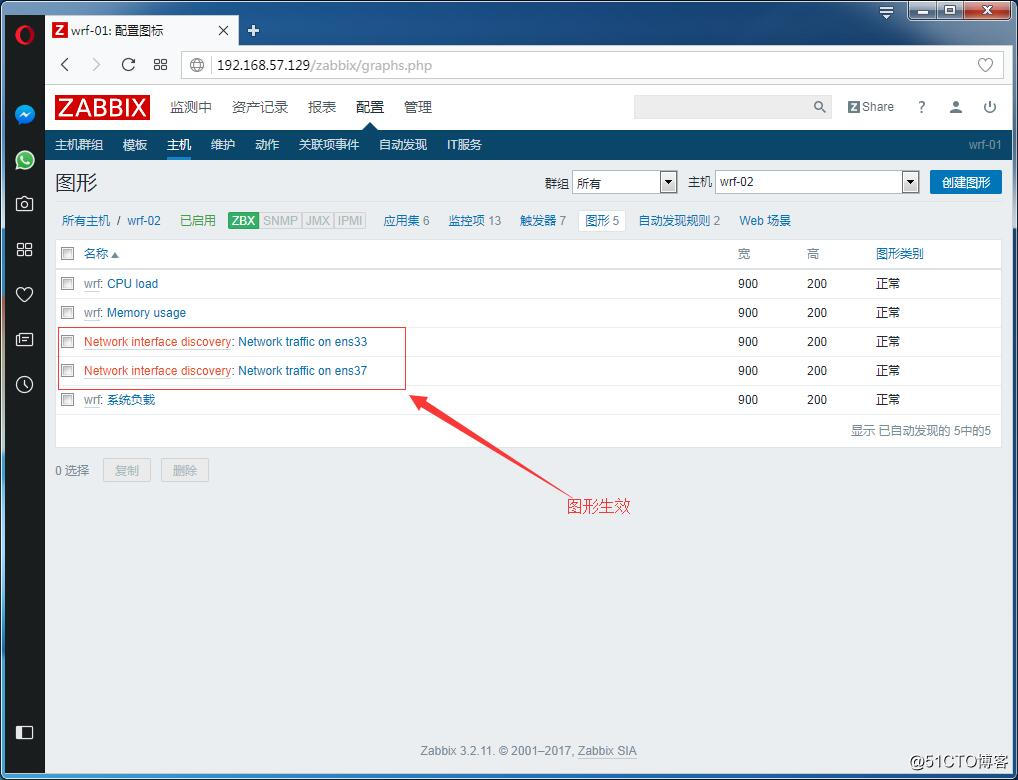Click the Zabbix search magnifier icon
The width and height of the screenshot is (1018, 780).
click(x=819, y=107)
